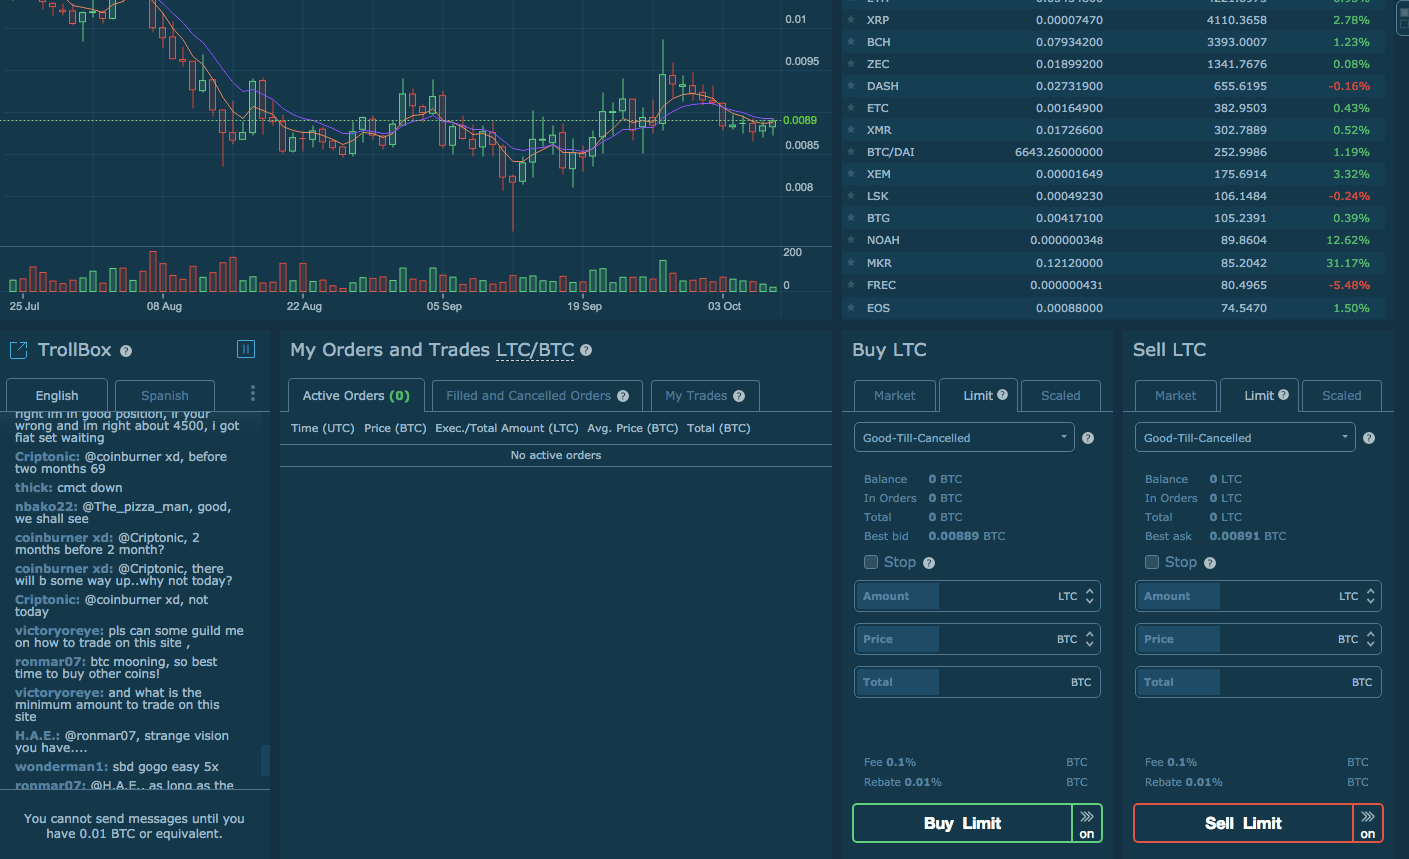Mark DASH as a favorite market
1409x859 pixels.
point(851,86)
